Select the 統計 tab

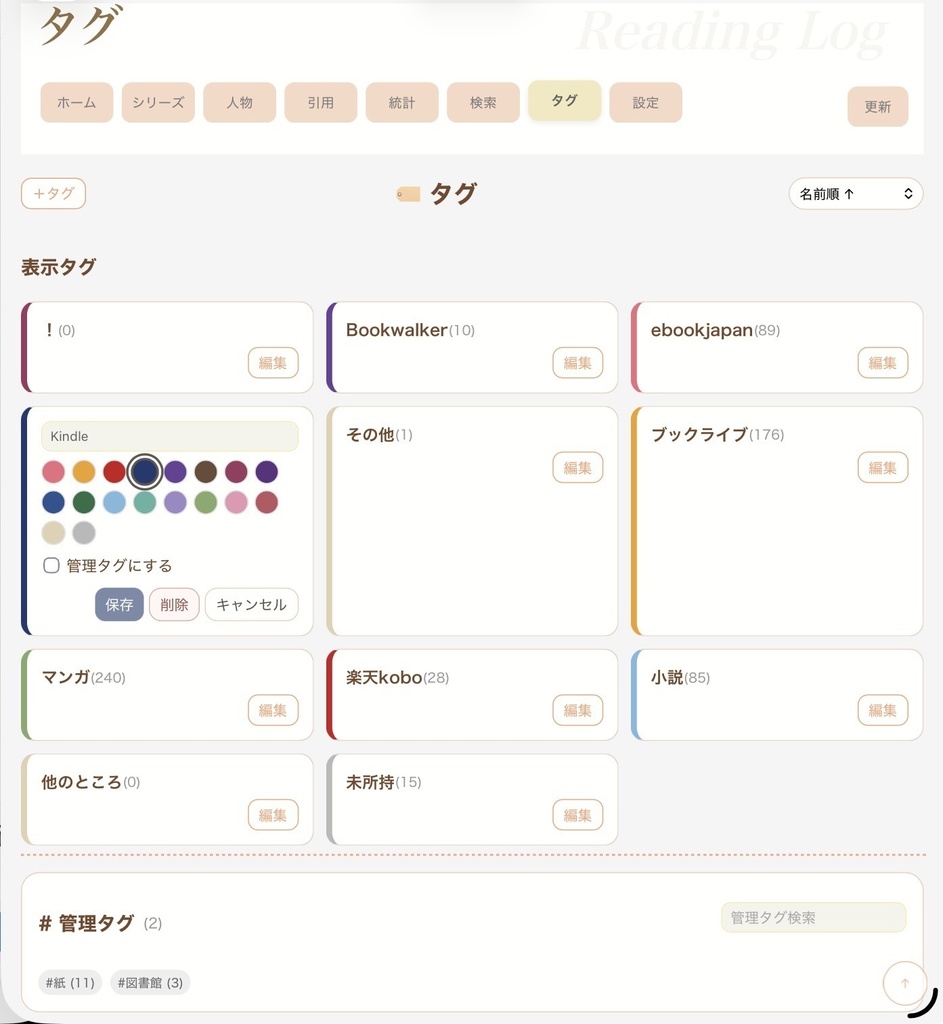tap(402, 103)
